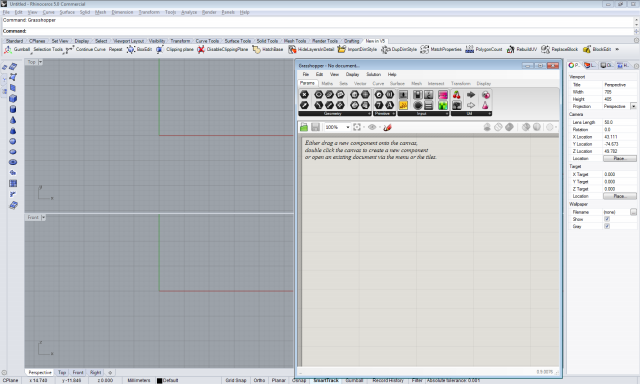Click the BlockEdit icon
The height and width of the screenshot is (384, 640).
587,49
